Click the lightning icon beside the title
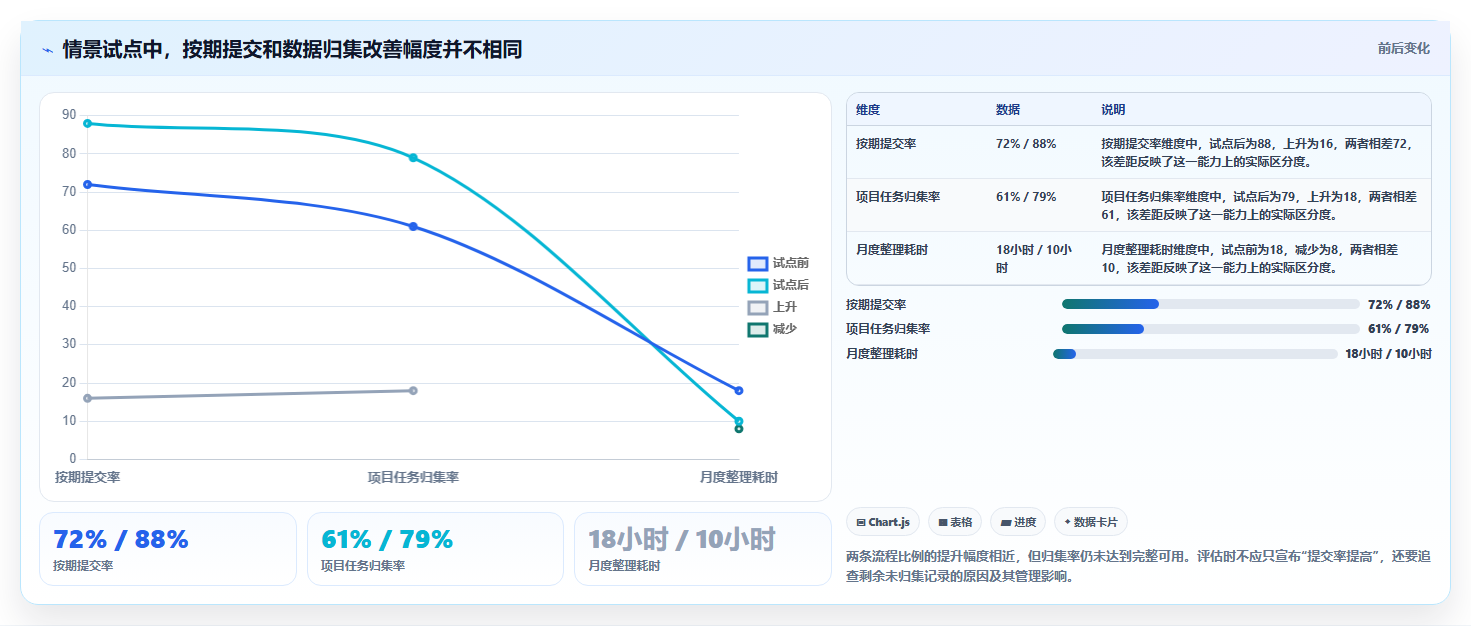1471x626 pixels. tap(47, 50)
